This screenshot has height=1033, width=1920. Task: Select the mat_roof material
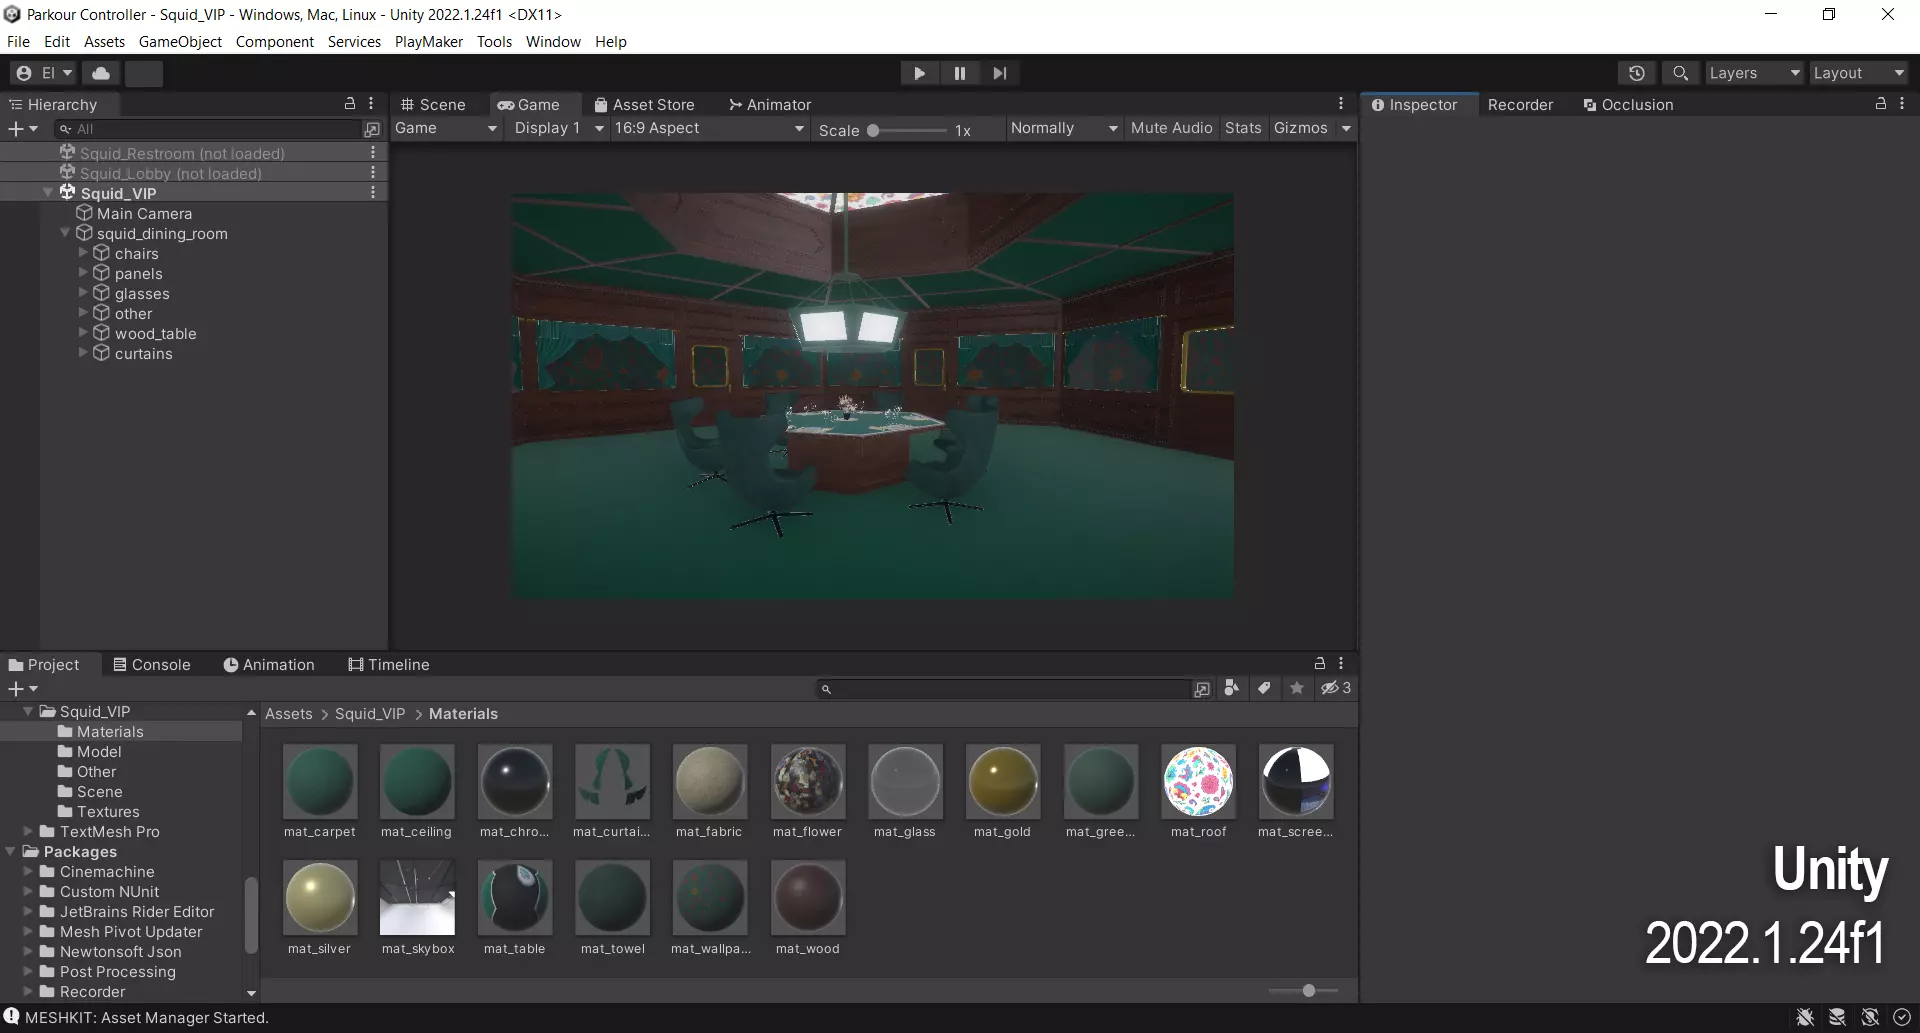tap(1198, 792)
